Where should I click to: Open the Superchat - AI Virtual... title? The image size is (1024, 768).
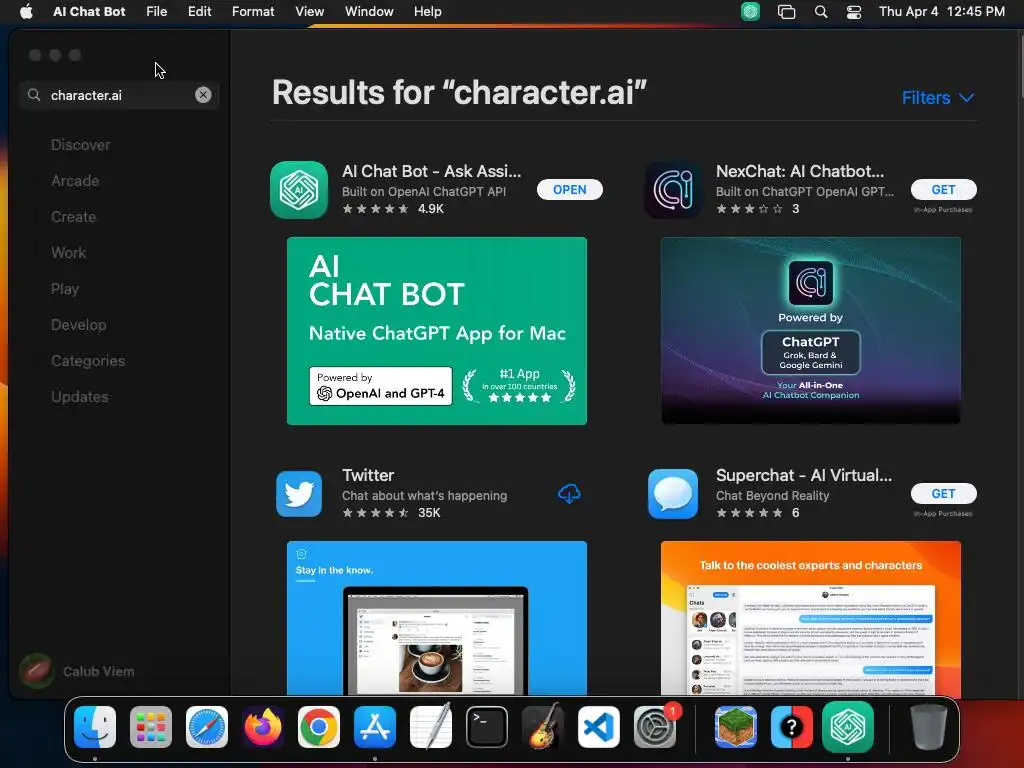click(x=804, y=475)
